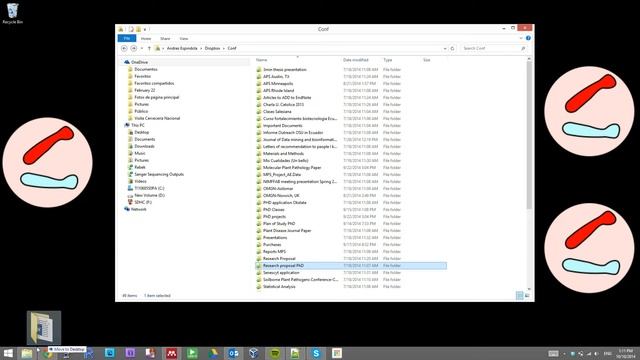
Task: Select Presentations folder
Action: 275,238
